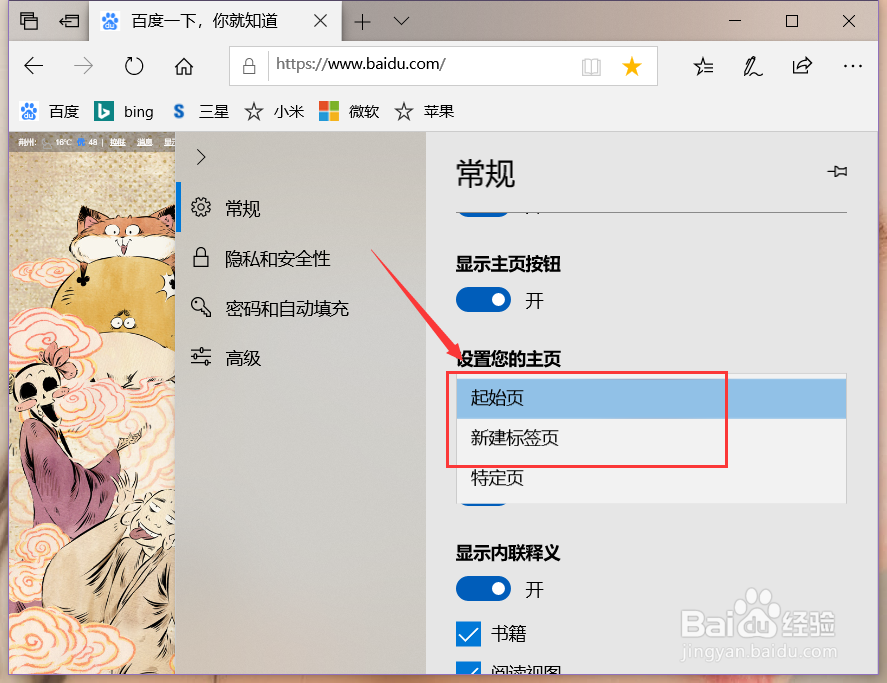This screenshot has height=683, width=887.
Task: Close the Baidu browser tab
Action: point(320,21)
